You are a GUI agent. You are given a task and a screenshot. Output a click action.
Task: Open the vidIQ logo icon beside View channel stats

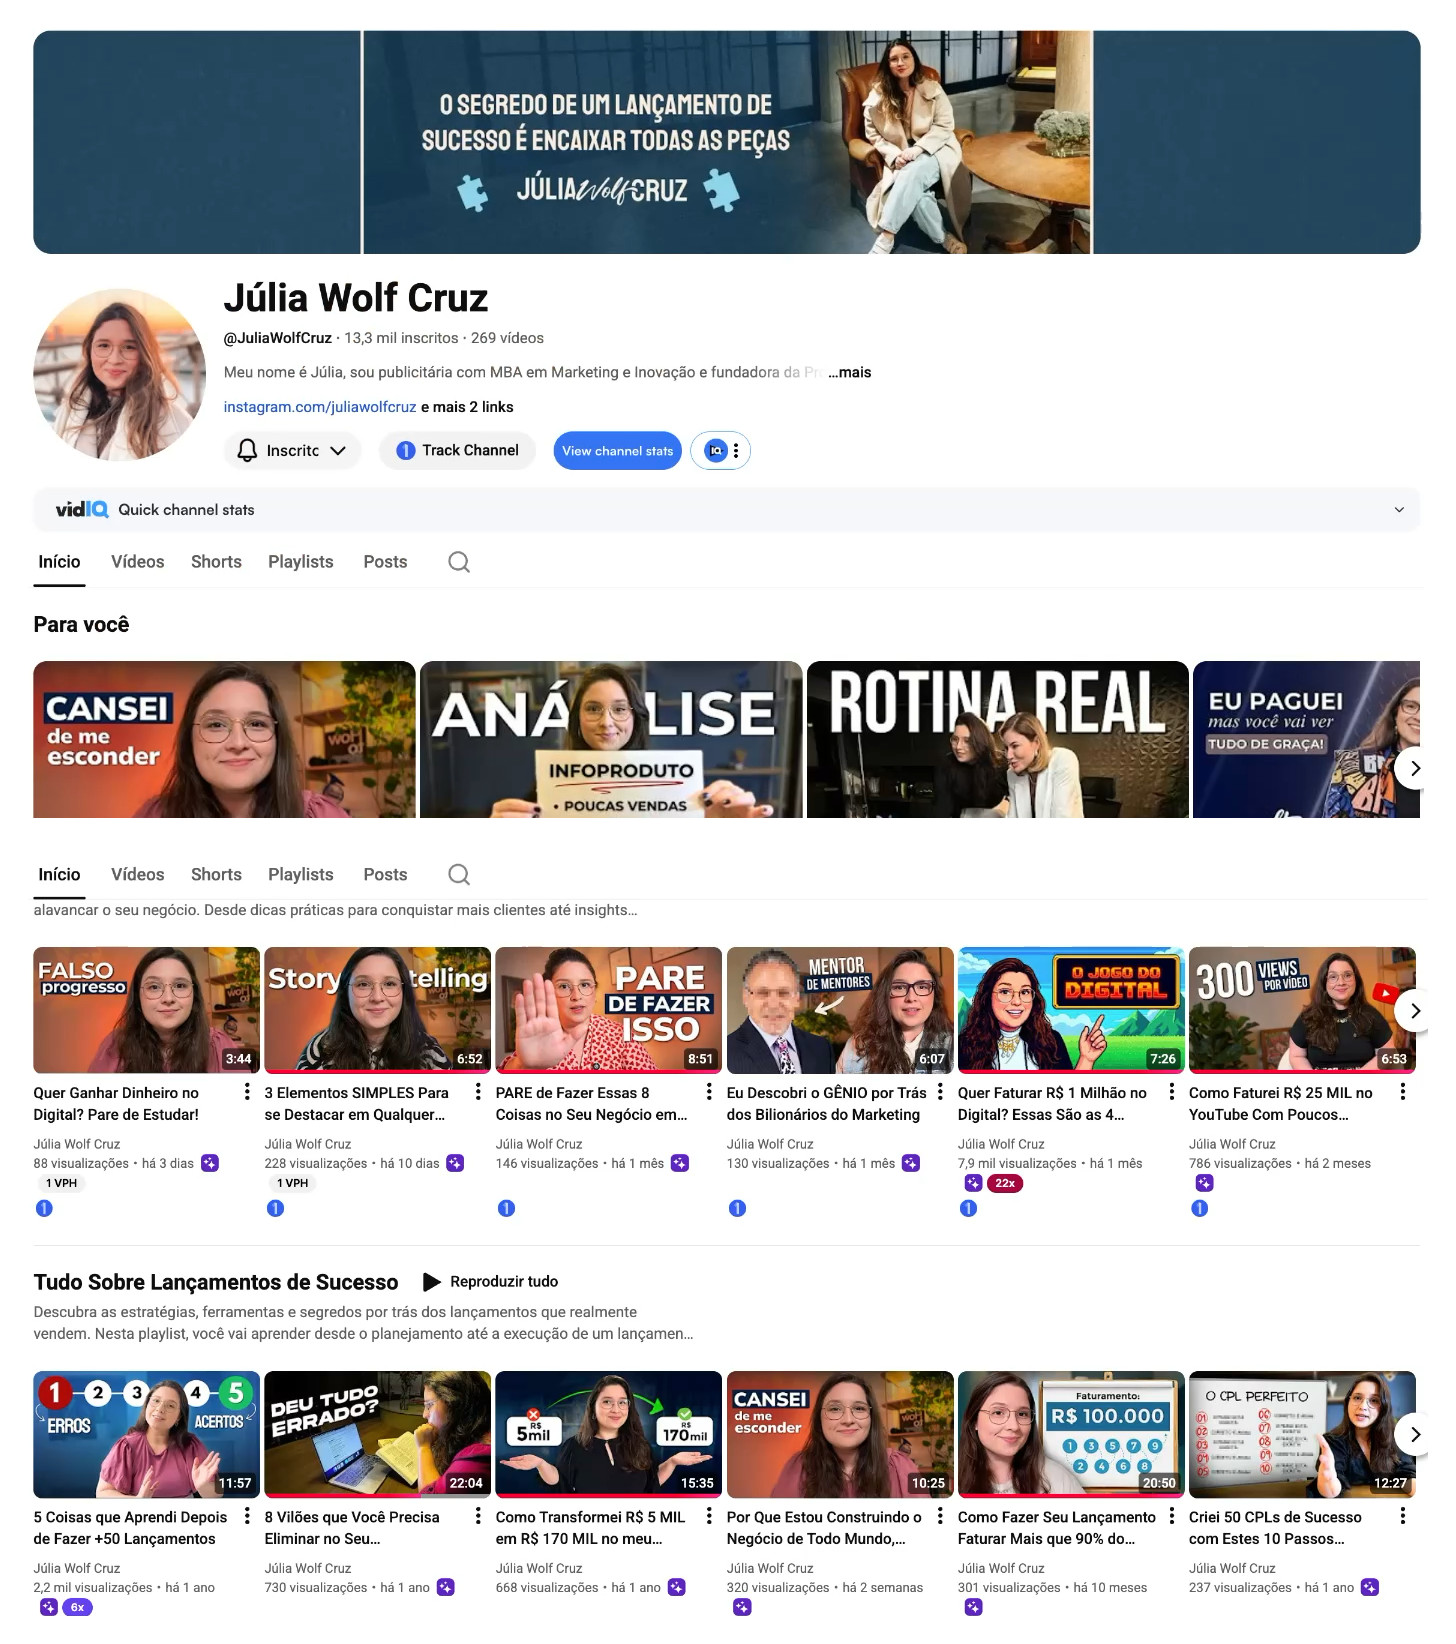pyautogui.click(x=715, y=451)
